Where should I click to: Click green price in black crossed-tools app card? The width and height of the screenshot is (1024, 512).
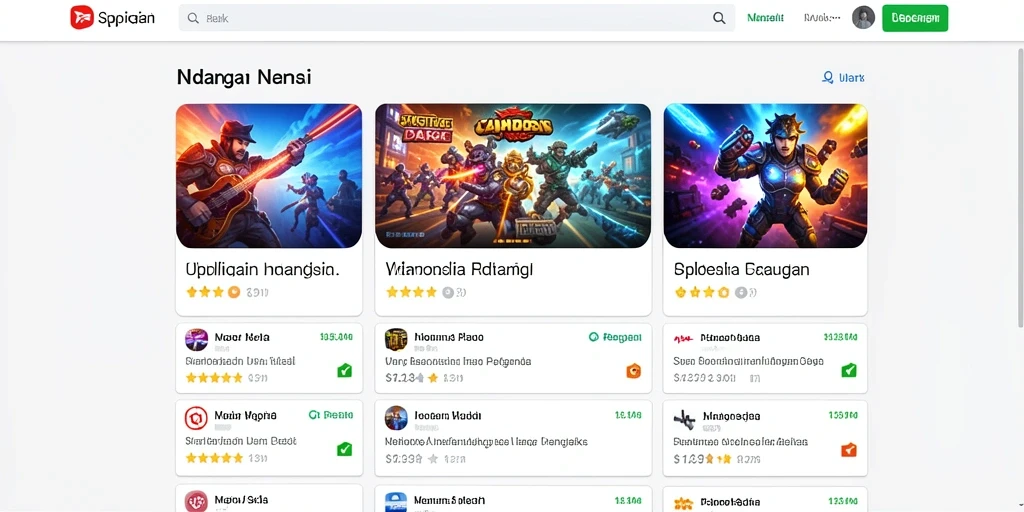(842, 415)
